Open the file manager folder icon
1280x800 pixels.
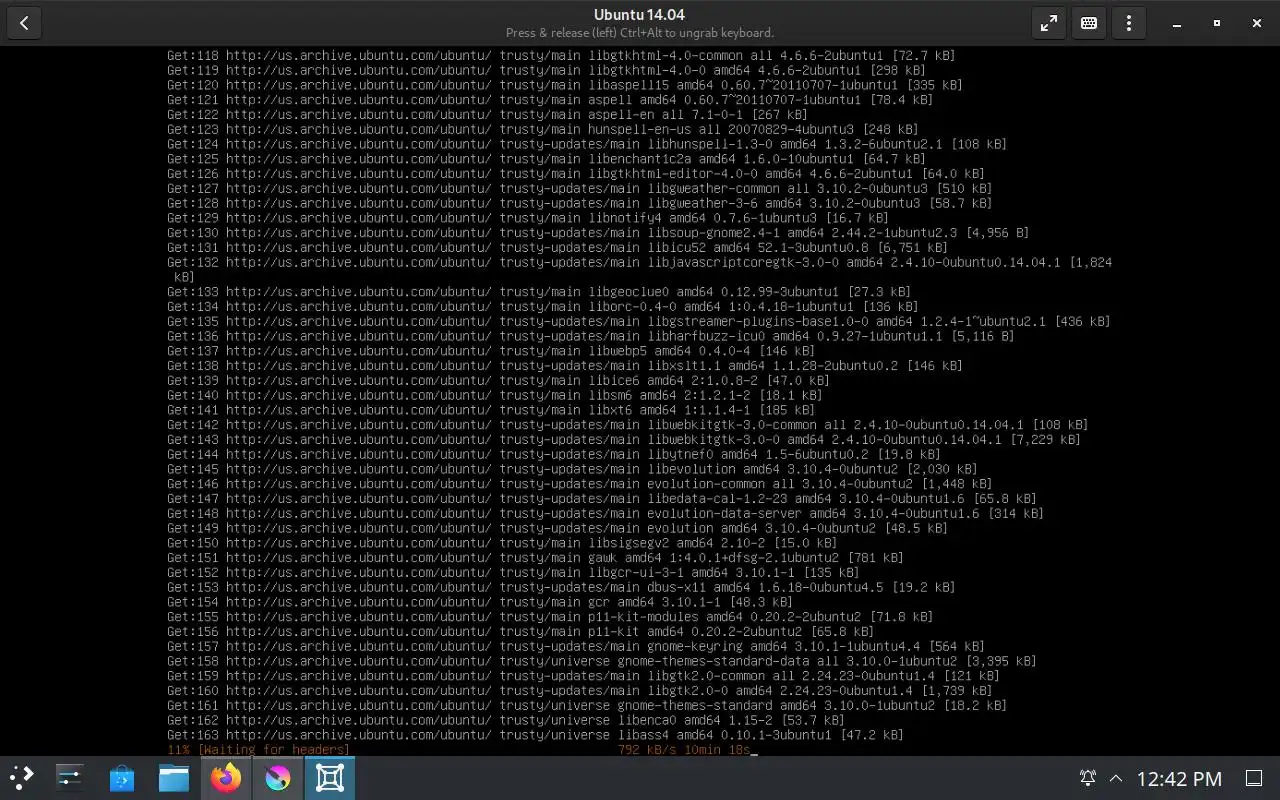pos(174,778)
